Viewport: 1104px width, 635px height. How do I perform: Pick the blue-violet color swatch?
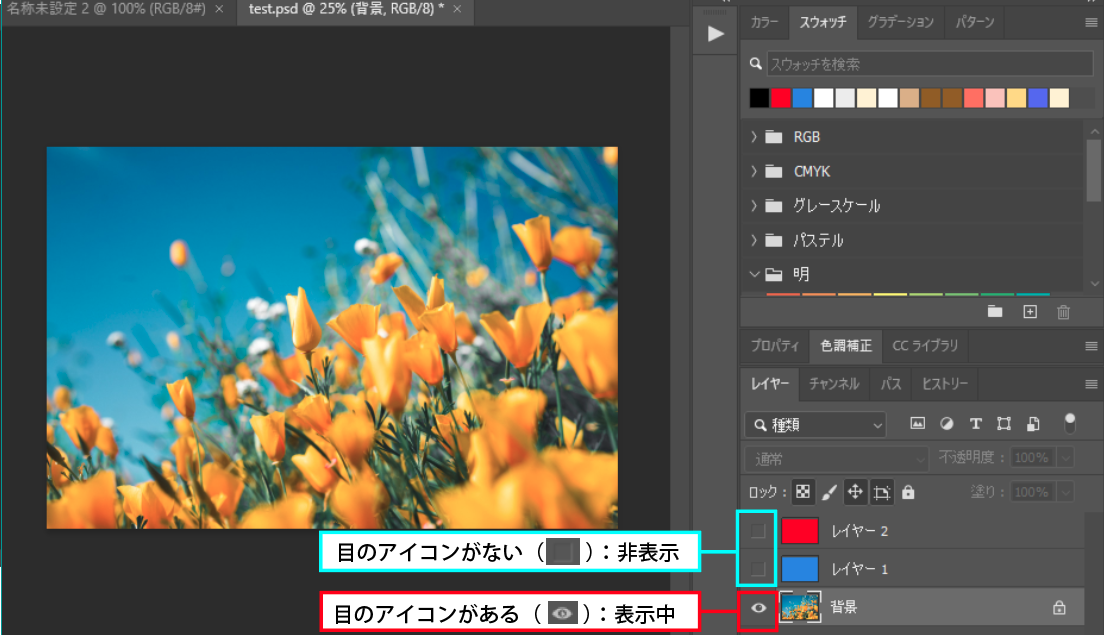click(x=1038, y=98)
